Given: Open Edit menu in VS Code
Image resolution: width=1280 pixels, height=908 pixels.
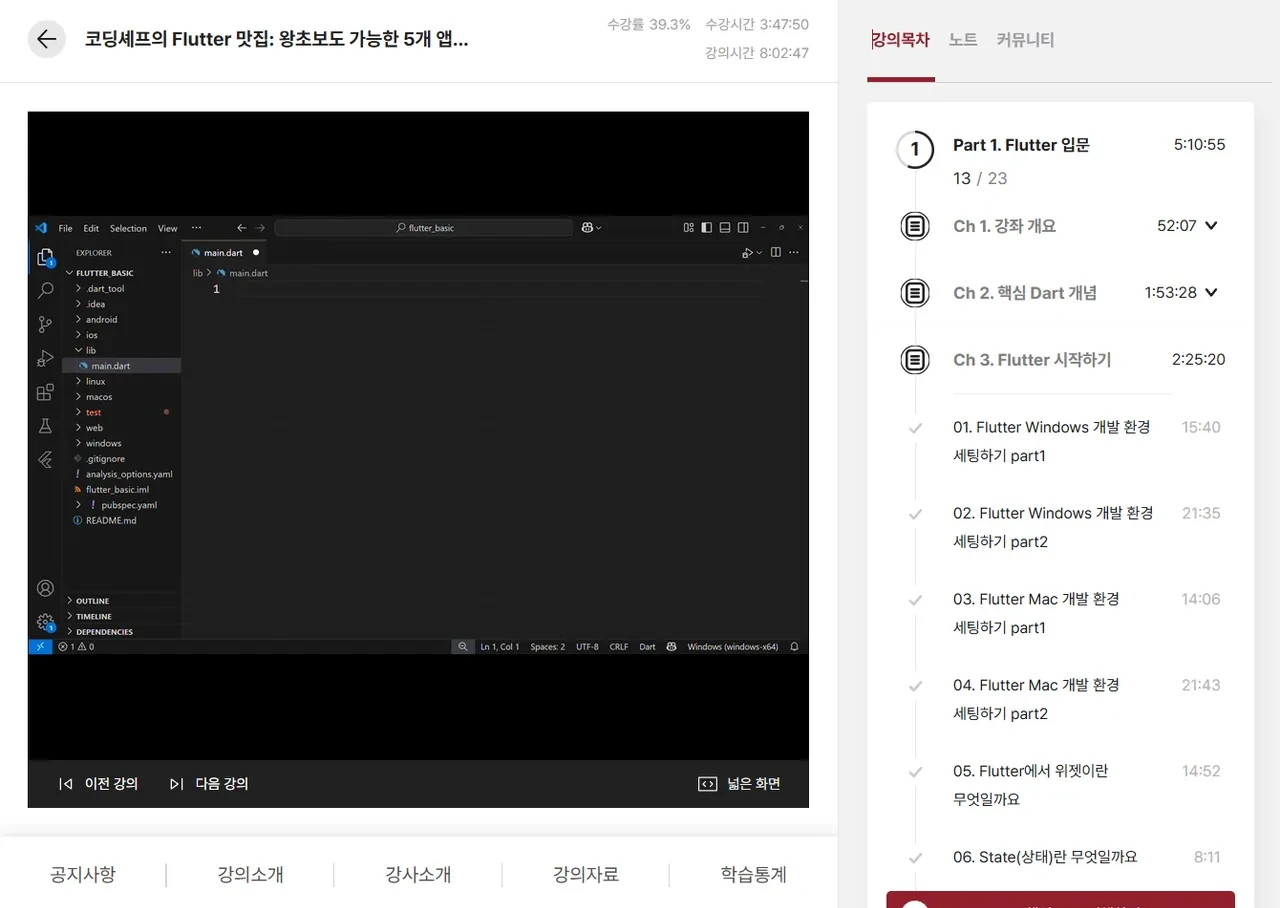Looking at the screenshot, I should pyautogui.click(x=91, y=228).
